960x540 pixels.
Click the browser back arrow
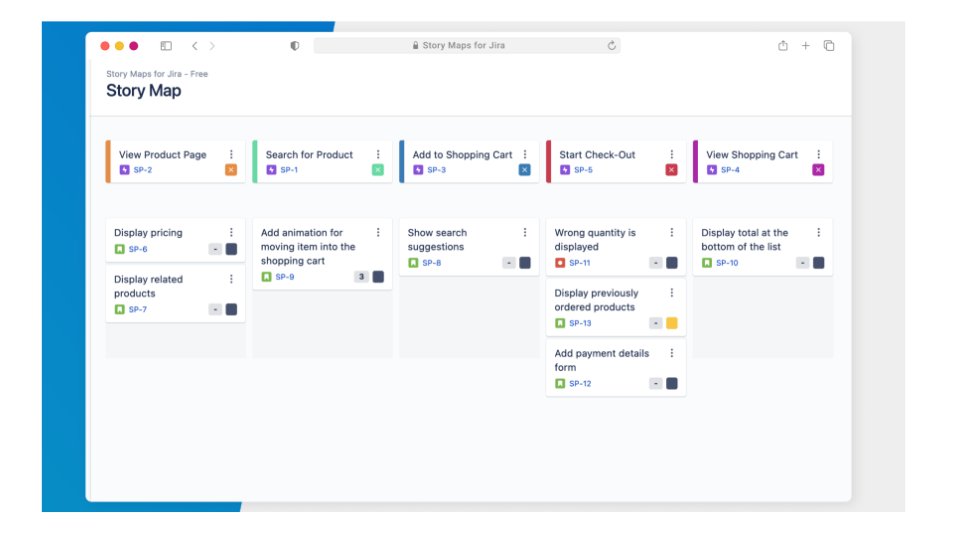(194, 46)
